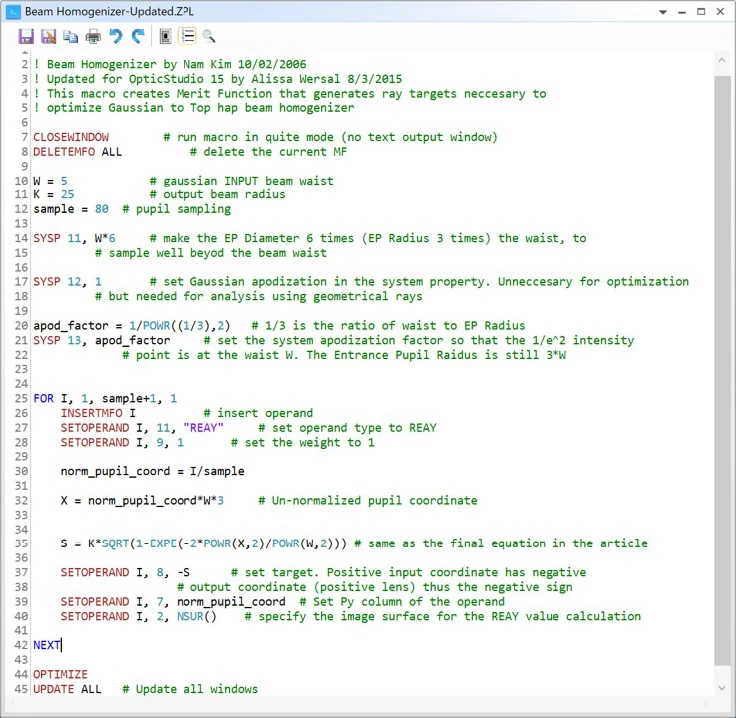The width and height of the screenshot is (736, 718).
Task: Click the page icon beside the line numbers toggle
Action: pyautogui.click(x=165, y=37)
